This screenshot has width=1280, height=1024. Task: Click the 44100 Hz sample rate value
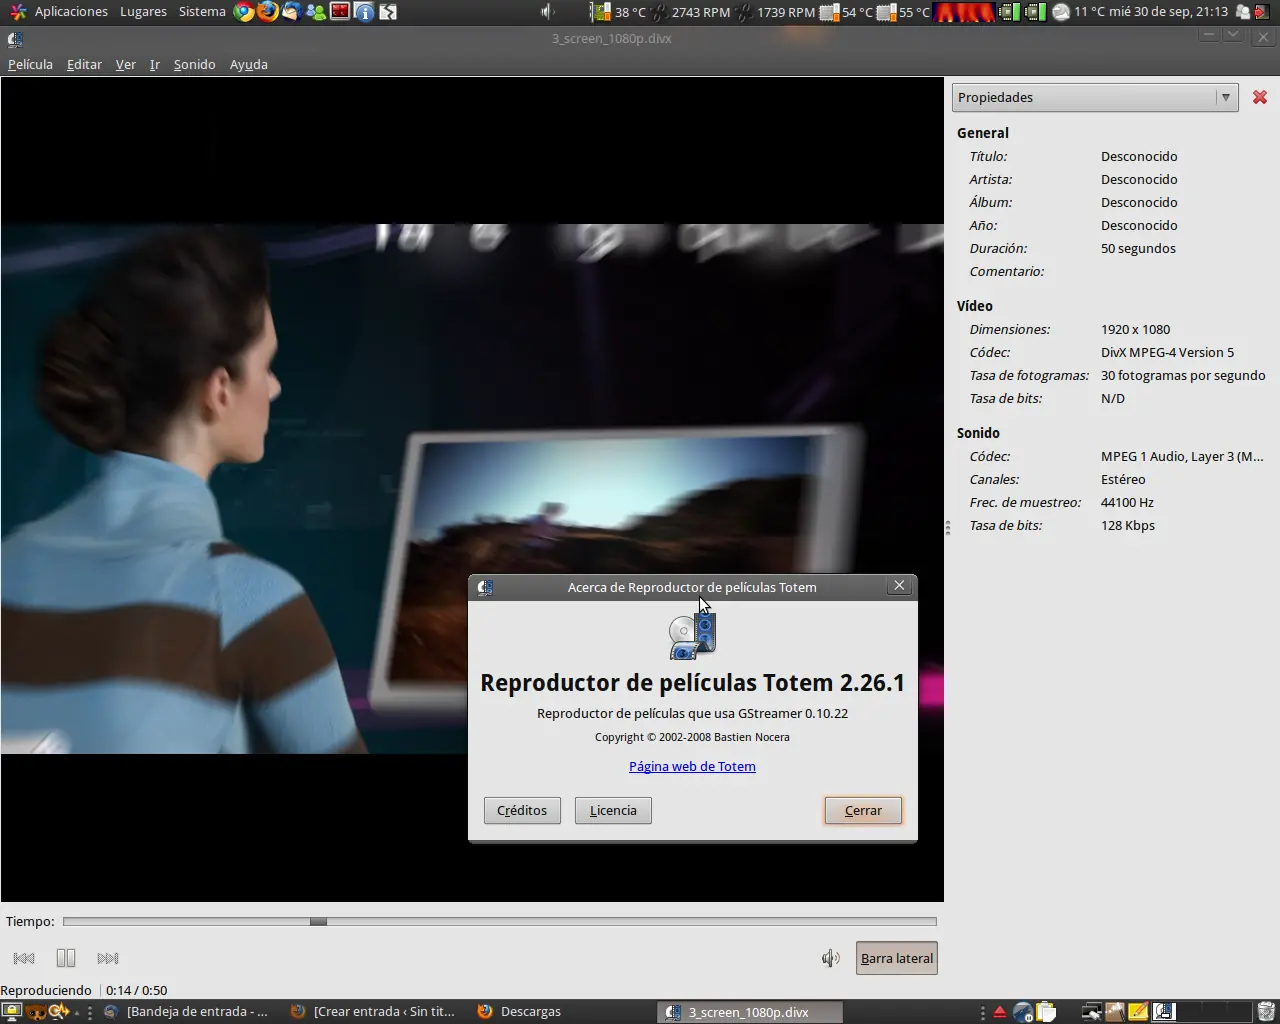coord(1127,502)
